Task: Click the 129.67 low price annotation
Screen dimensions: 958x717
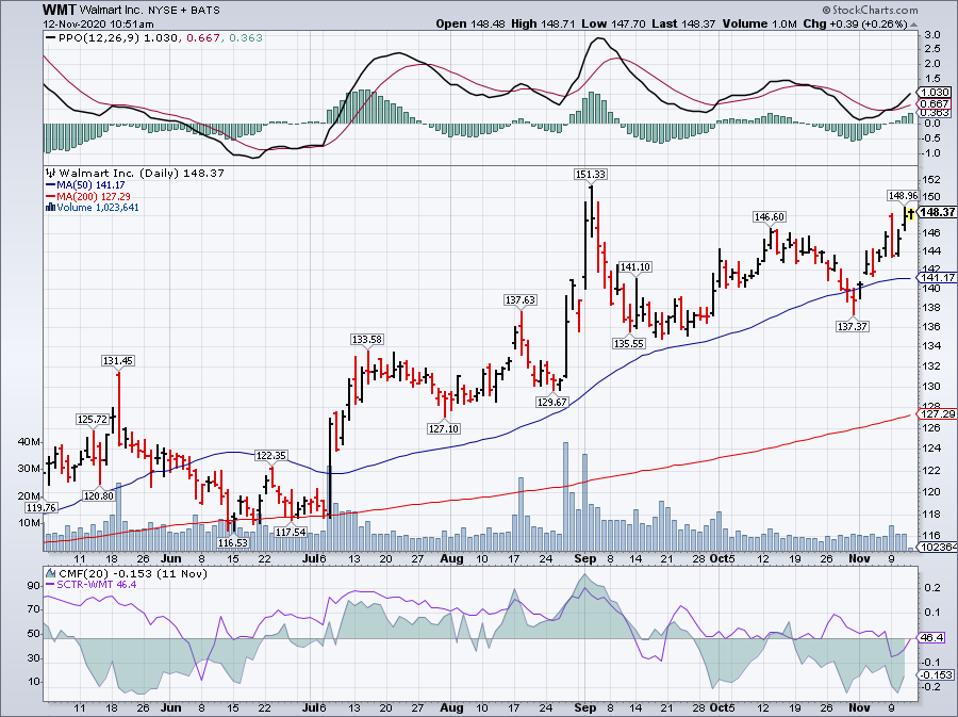Action: [x=552, y=402]
